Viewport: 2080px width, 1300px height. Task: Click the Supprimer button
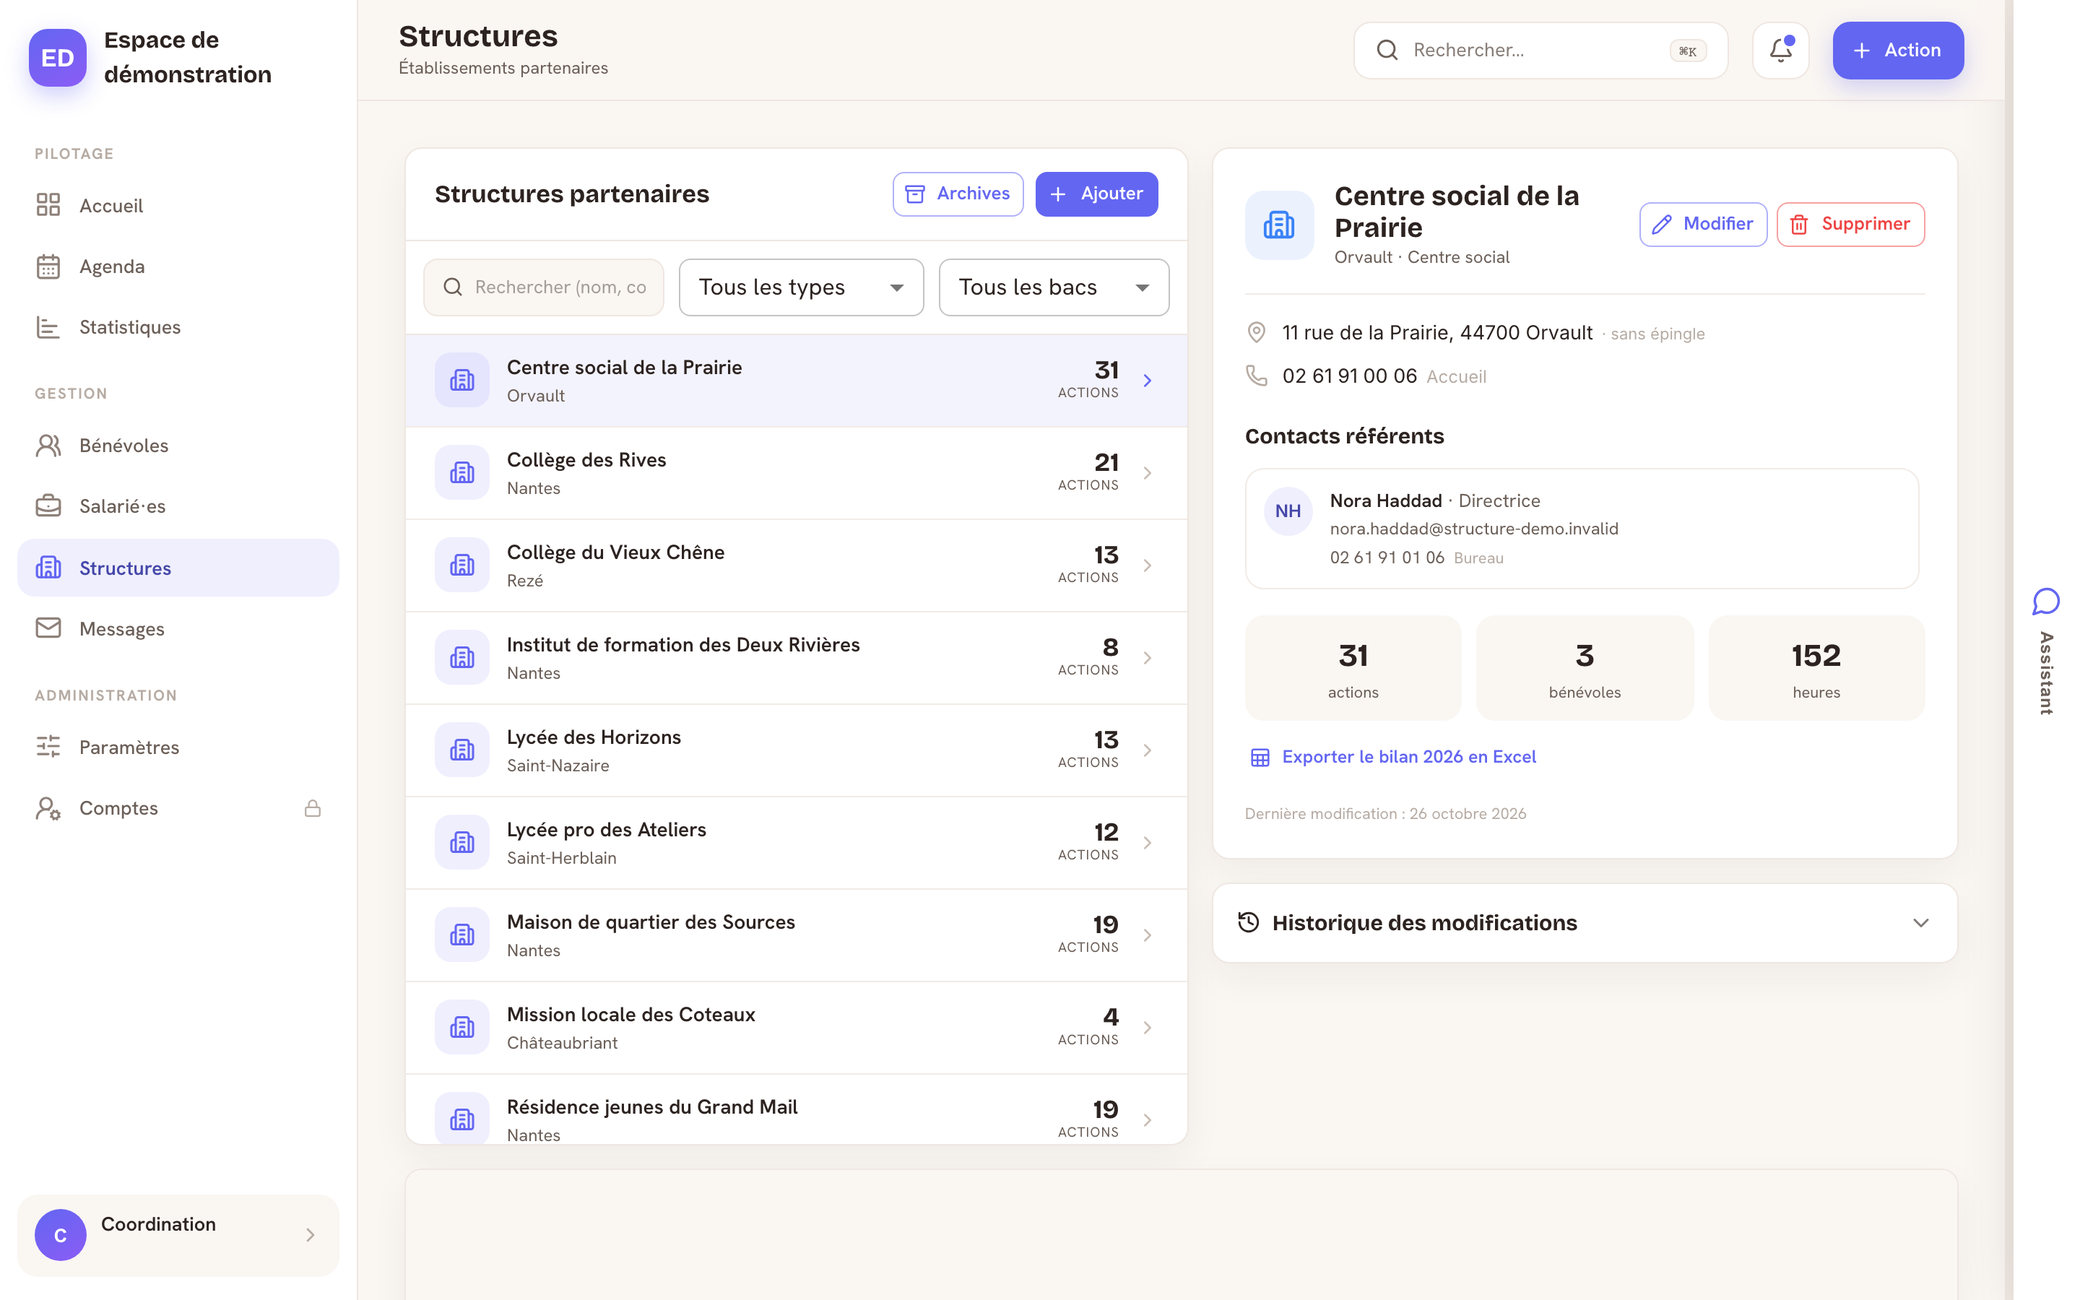tap(1851, 224)
